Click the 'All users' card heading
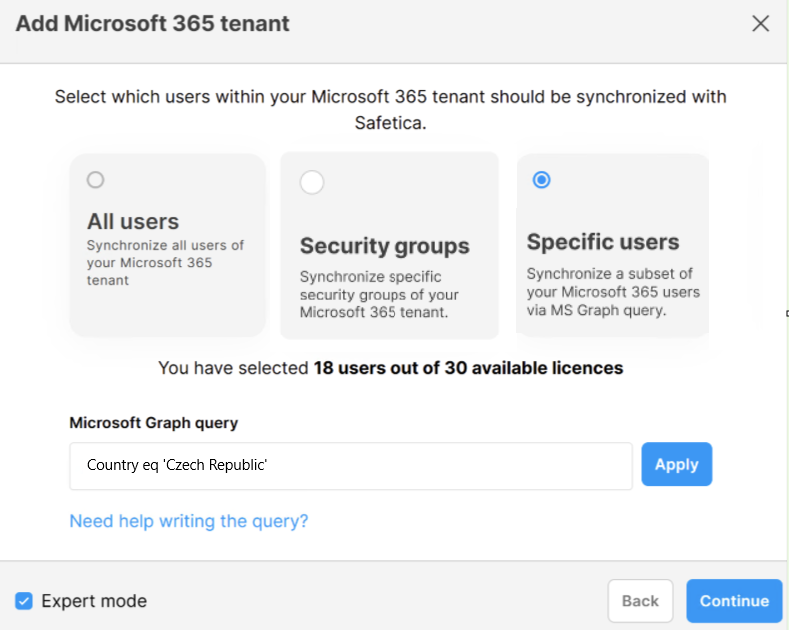This screenshot has width=789, height=630. (133, 221)
